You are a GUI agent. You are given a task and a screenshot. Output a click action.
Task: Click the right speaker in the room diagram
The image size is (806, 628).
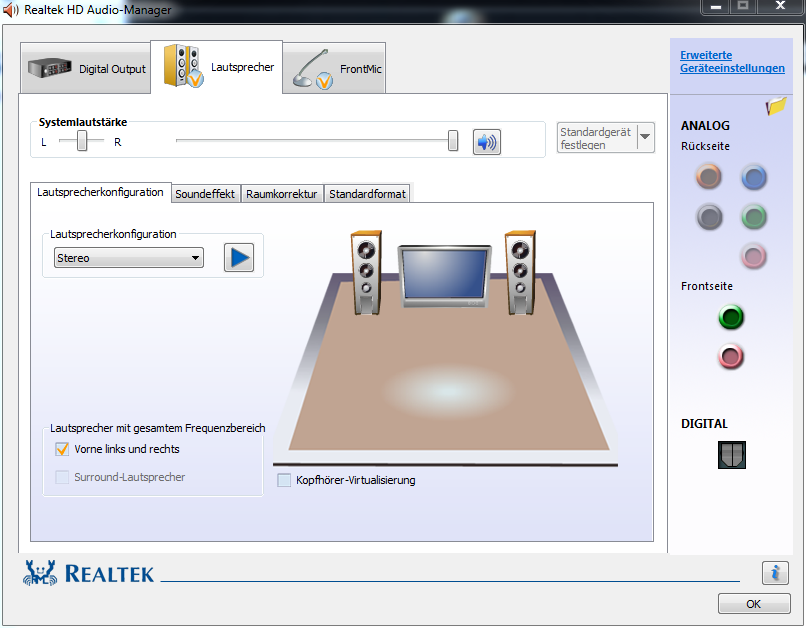pyautogui.click(x=520, y=272)
